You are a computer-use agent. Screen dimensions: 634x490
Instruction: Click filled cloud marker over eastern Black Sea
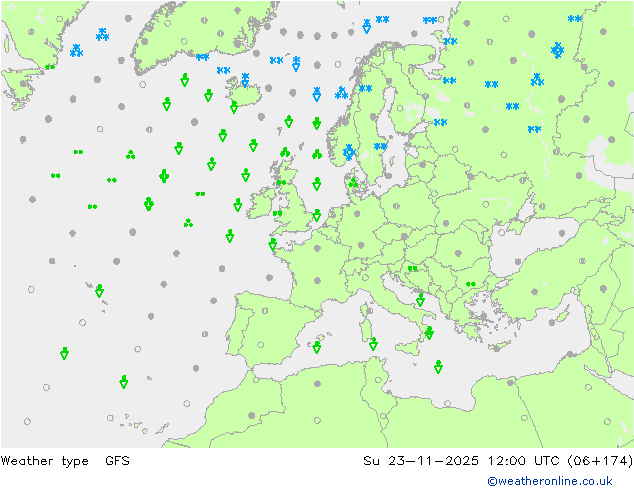coord(562,233)
